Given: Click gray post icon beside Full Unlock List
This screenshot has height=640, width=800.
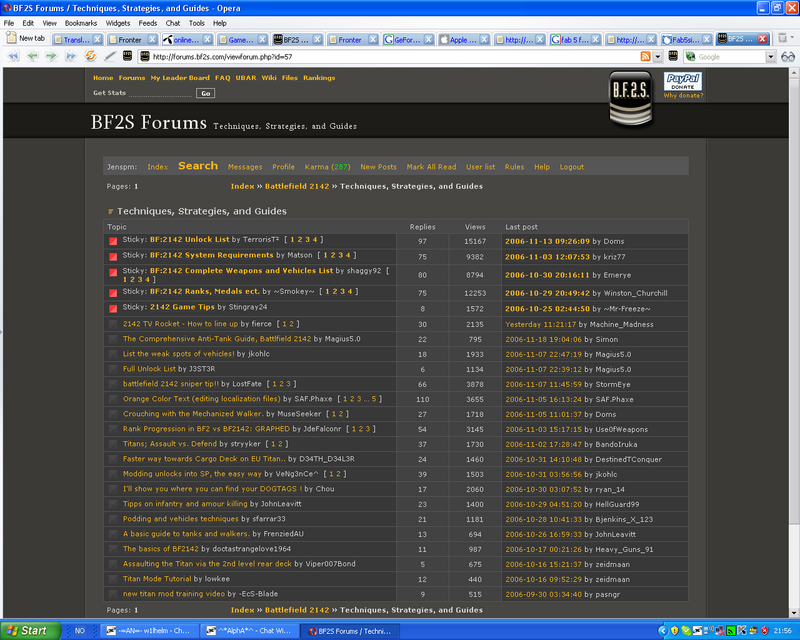Looking at the screenshot, I should click(113, 369).
